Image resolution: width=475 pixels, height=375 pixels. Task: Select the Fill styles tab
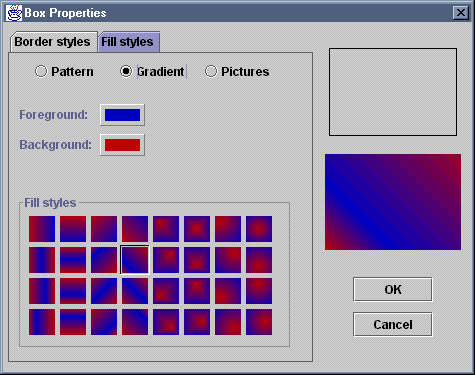click(x=128, y=42)
